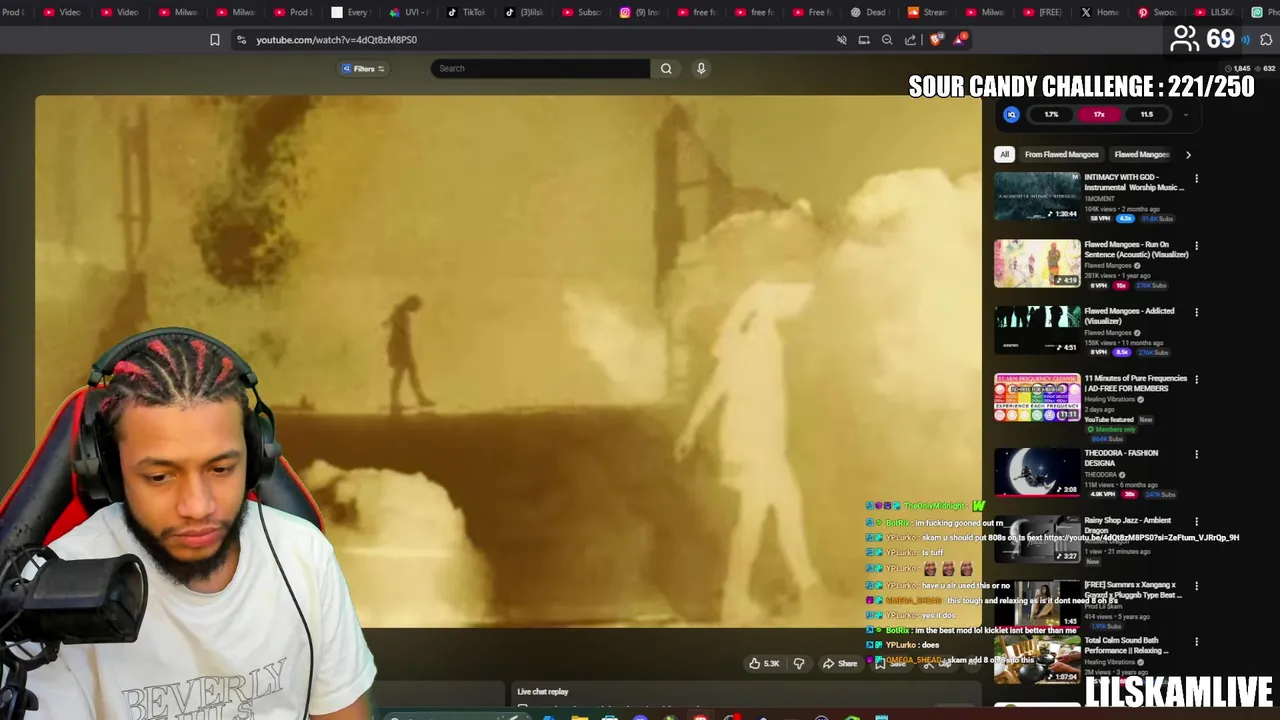1280x720 pixels.
Task: Click the Share button under the video
Action: (840, 663)
